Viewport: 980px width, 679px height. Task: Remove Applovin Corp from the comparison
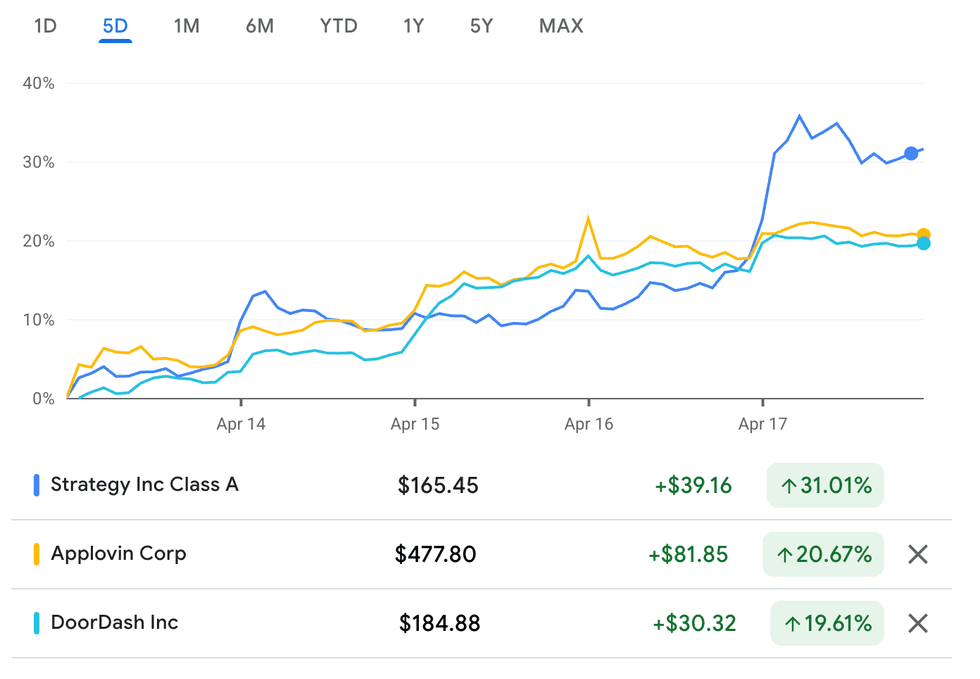coord(917,554)
